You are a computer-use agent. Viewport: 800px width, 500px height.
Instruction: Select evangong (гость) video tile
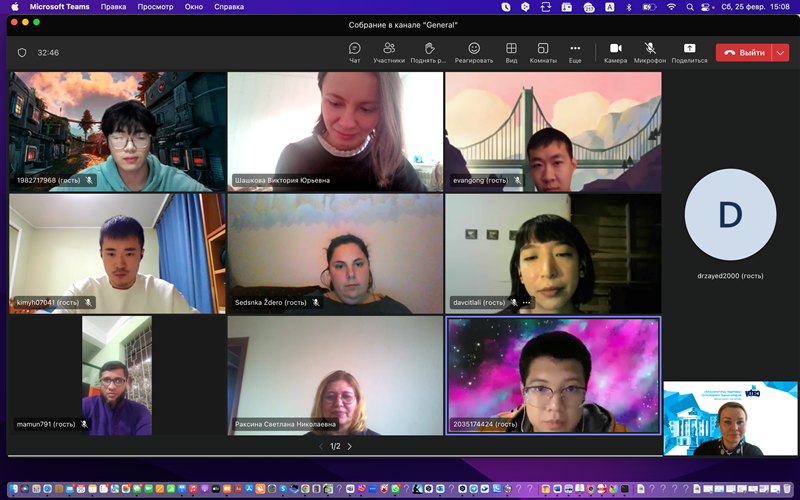pyautogui.click(x=553, y=132)
